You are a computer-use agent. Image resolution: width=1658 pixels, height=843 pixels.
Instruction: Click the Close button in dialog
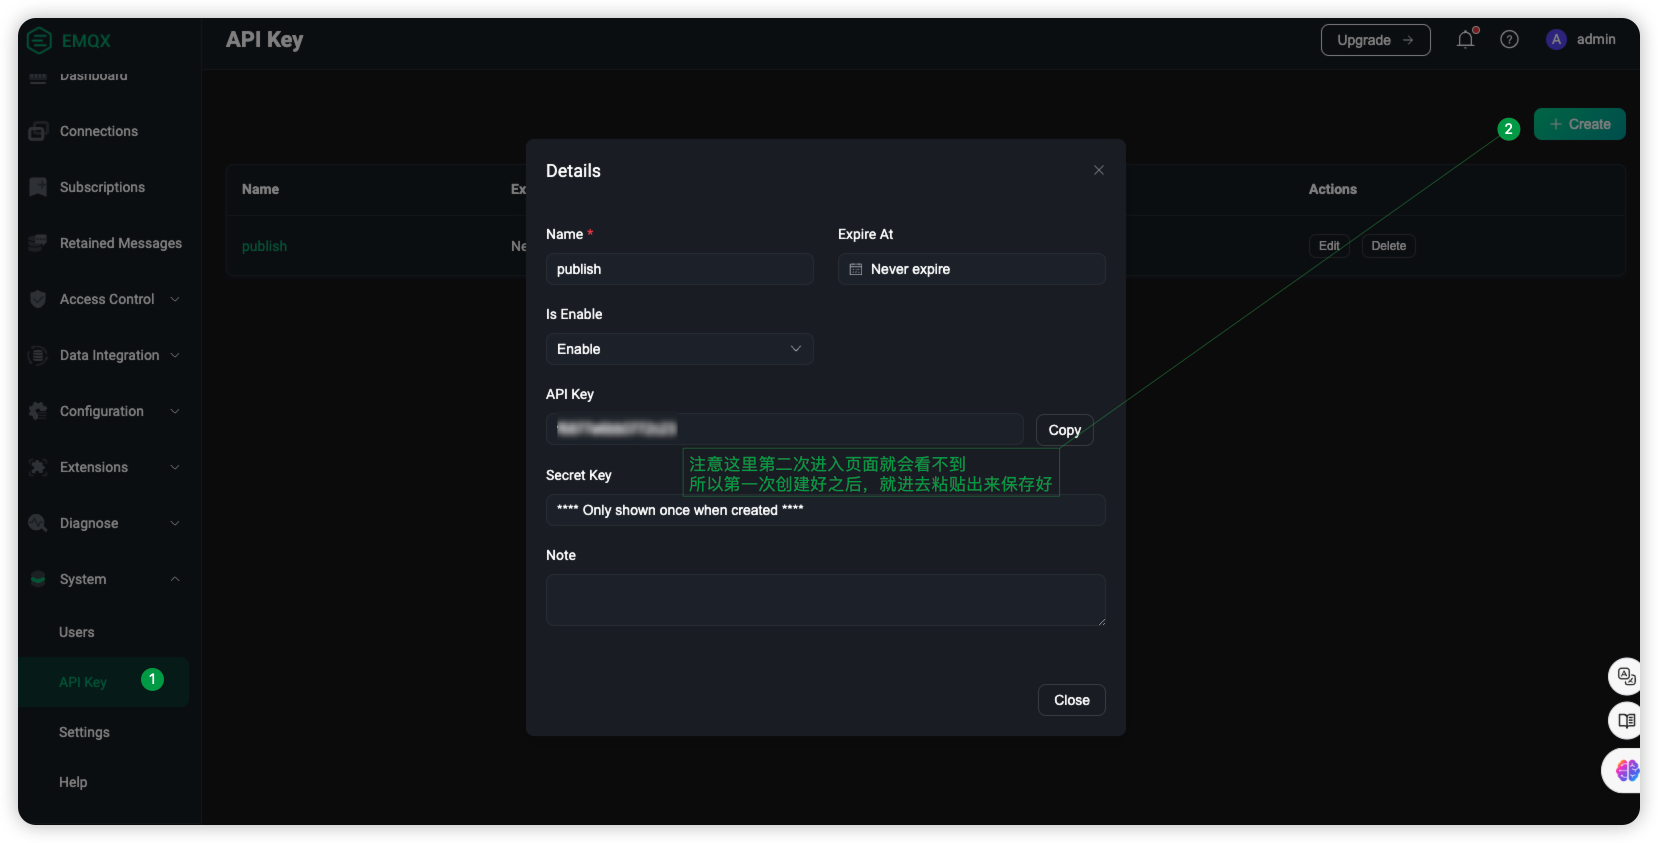pos(1071,700)
